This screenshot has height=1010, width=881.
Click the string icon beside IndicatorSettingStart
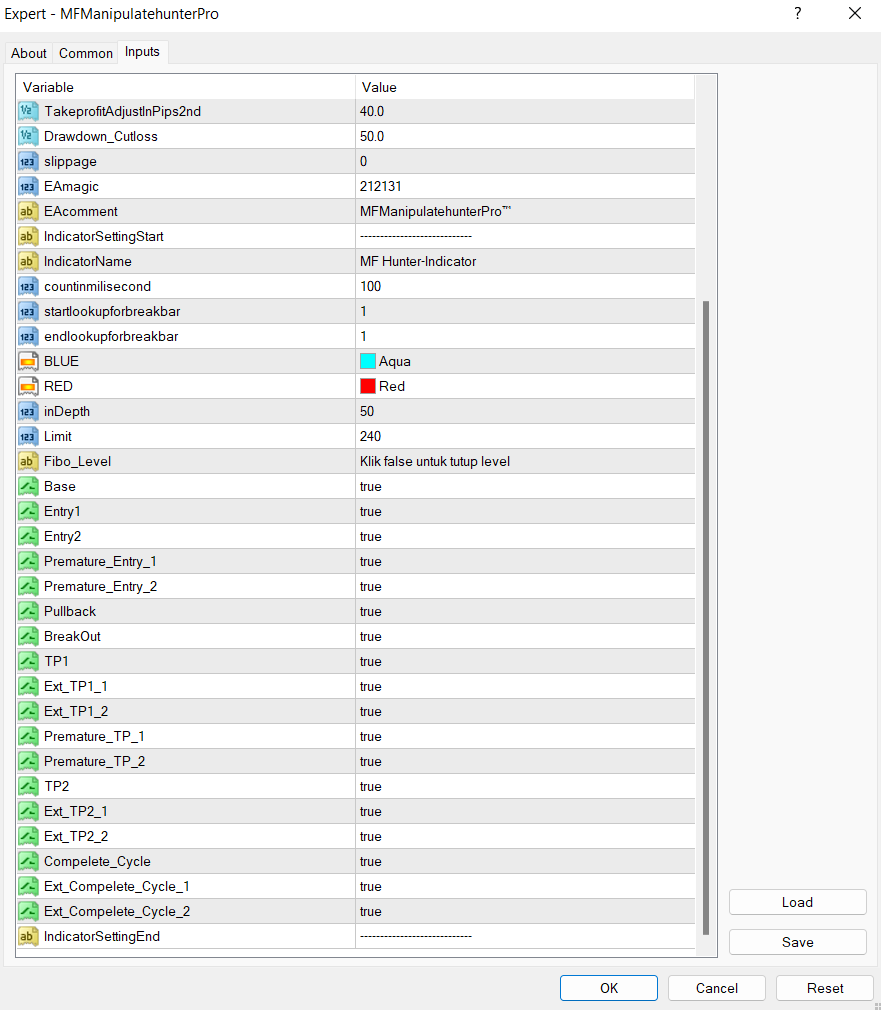pyautogui.click(x=28, y=236)
